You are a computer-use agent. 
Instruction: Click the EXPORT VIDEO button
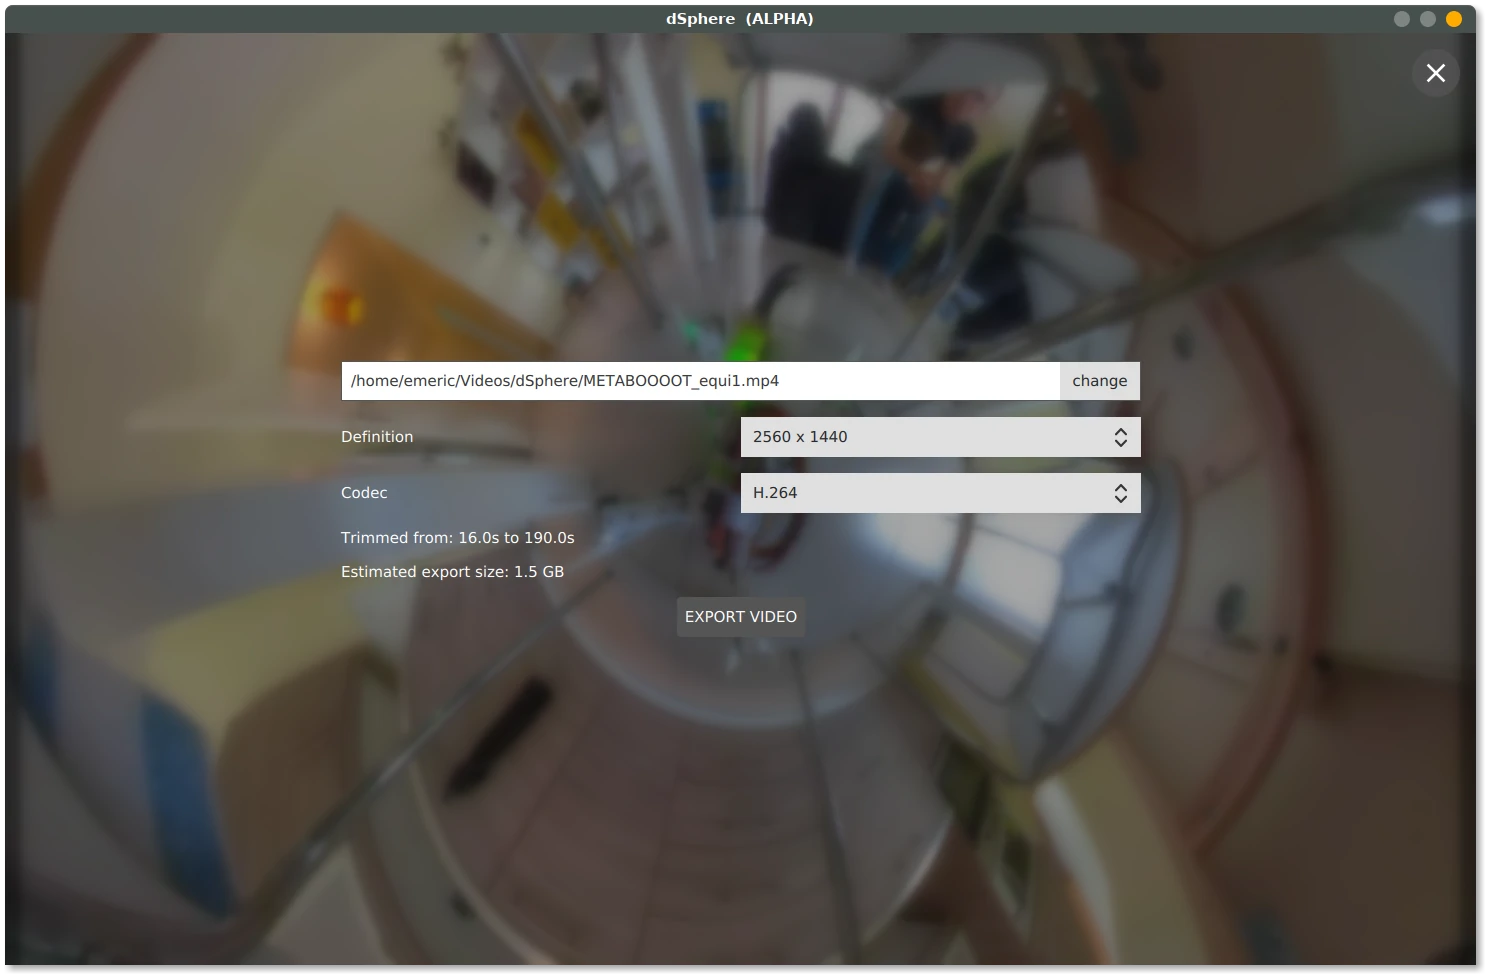(741, 617)
